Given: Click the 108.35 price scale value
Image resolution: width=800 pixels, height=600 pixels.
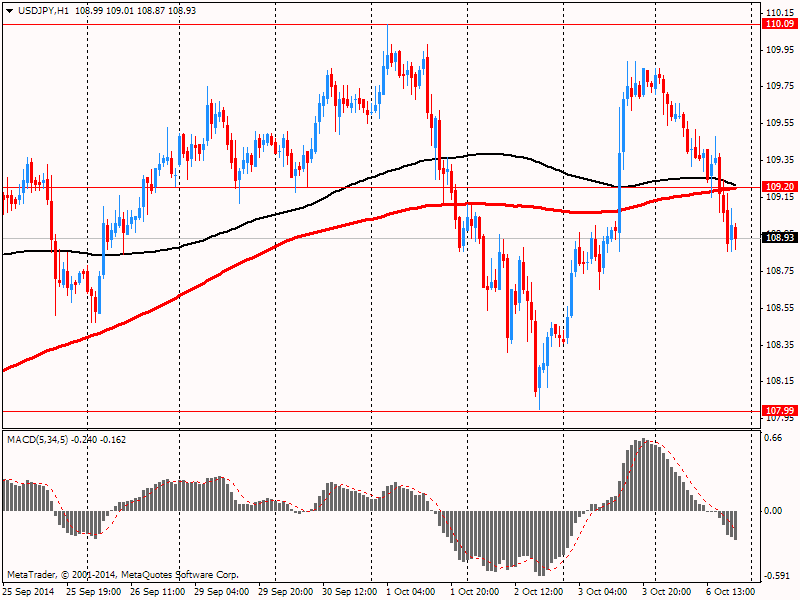Looking at the screenshot, I should click(780, 345).
